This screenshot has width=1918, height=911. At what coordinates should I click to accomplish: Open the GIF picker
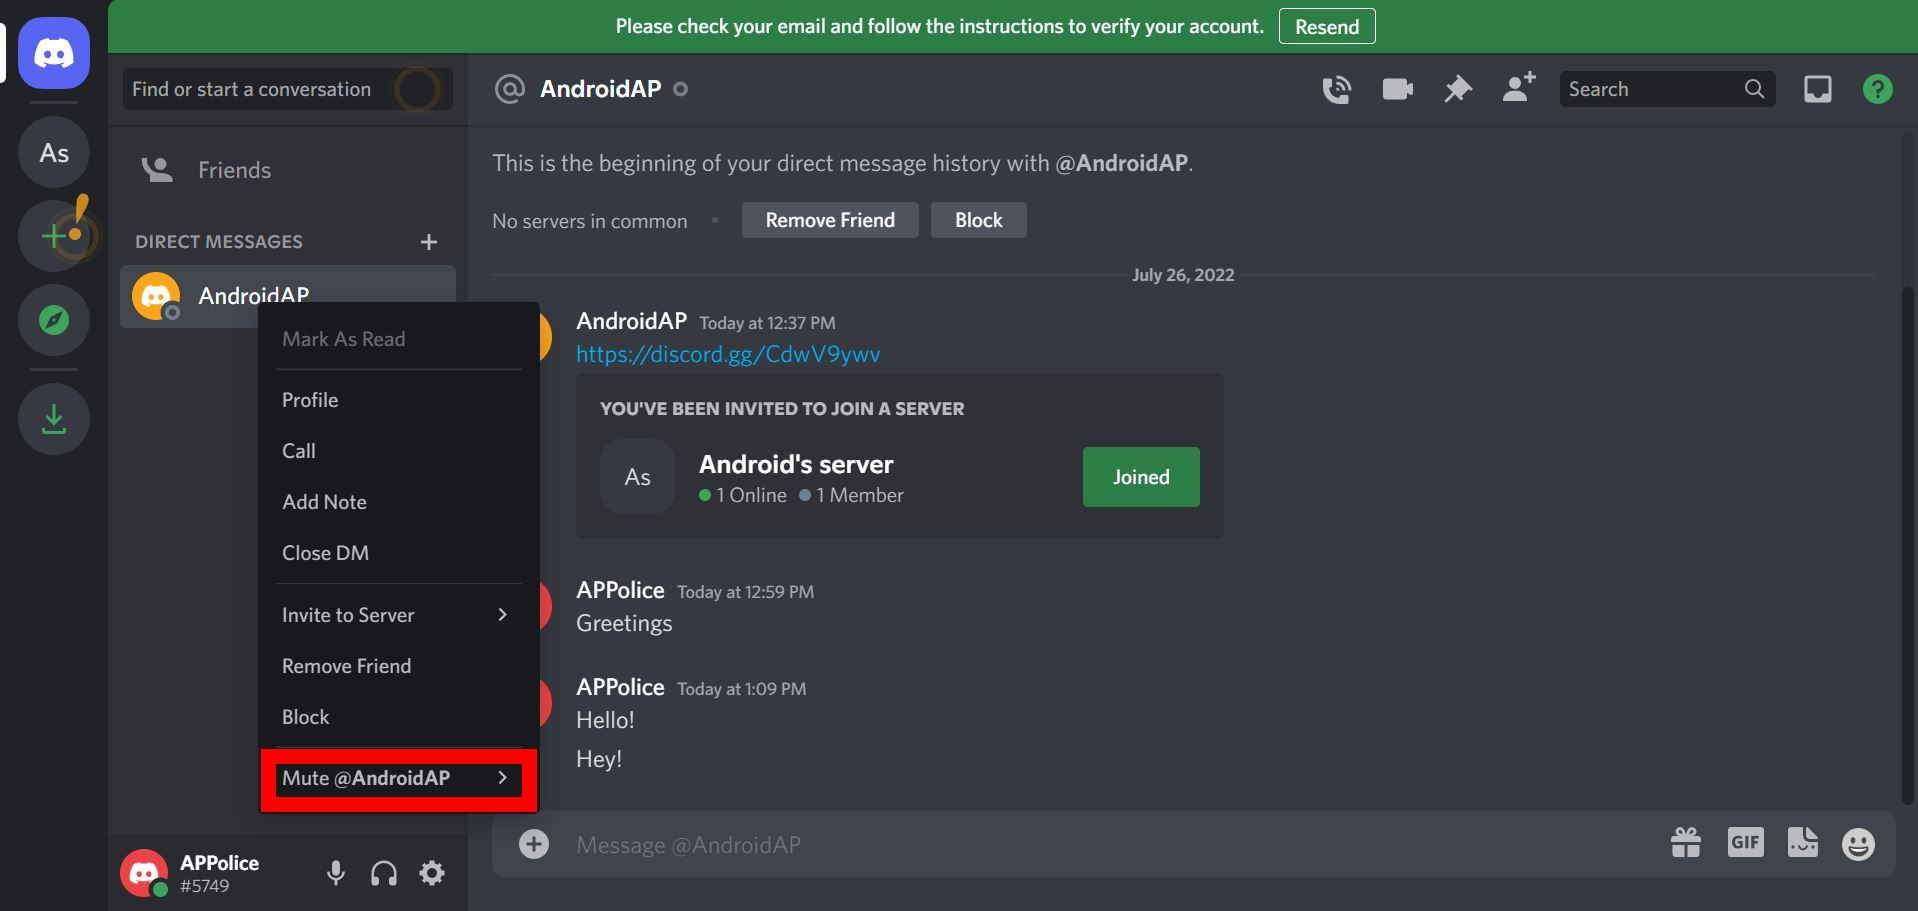click(x=1745, y=843)
